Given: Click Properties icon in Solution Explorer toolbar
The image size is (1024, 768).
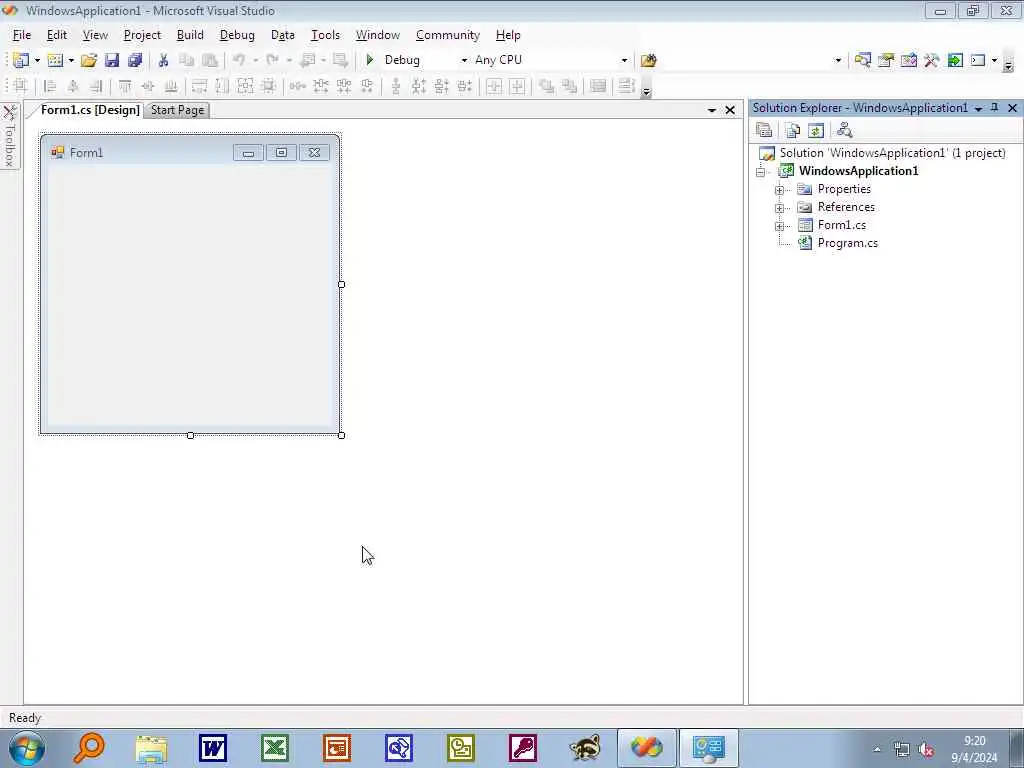Looking at the screenshot, I should 764,130.
